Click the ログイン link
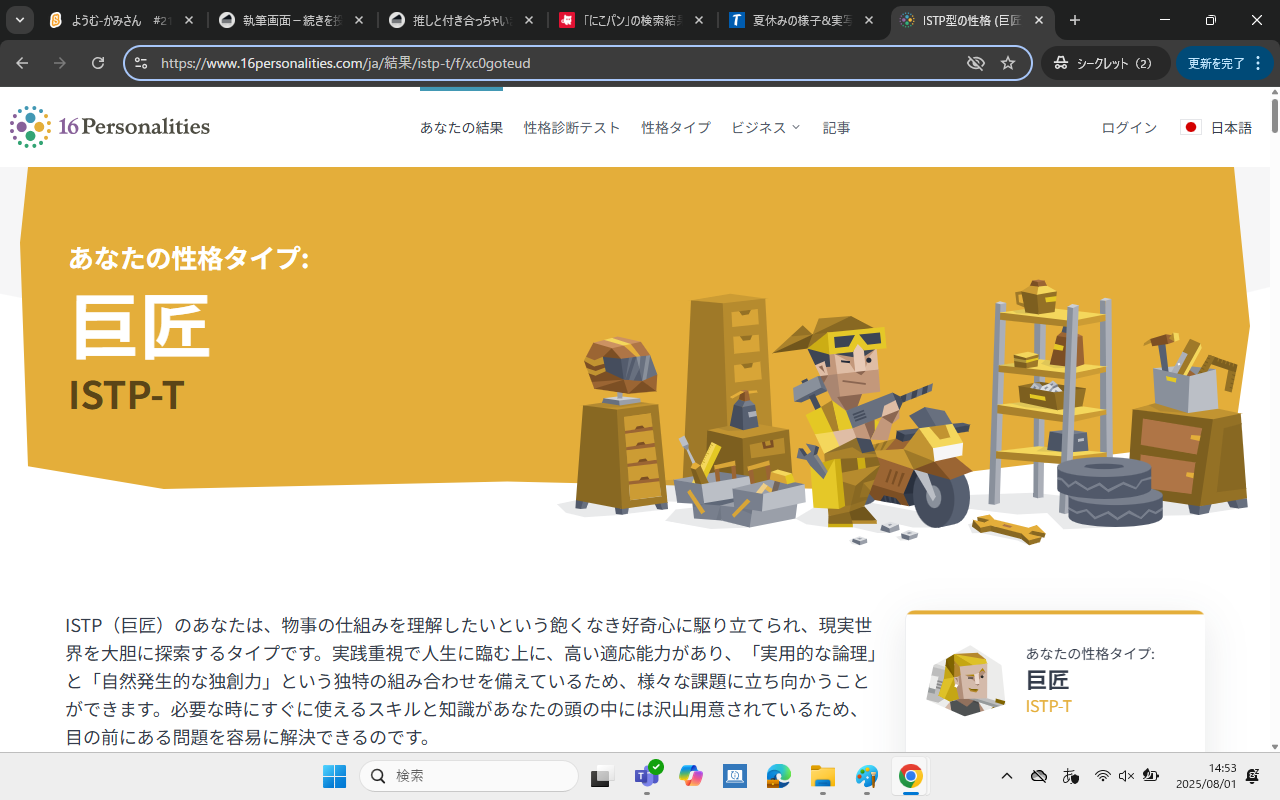The height and width of the screenshot is (800, 1280). click(x=1129, y=127)
